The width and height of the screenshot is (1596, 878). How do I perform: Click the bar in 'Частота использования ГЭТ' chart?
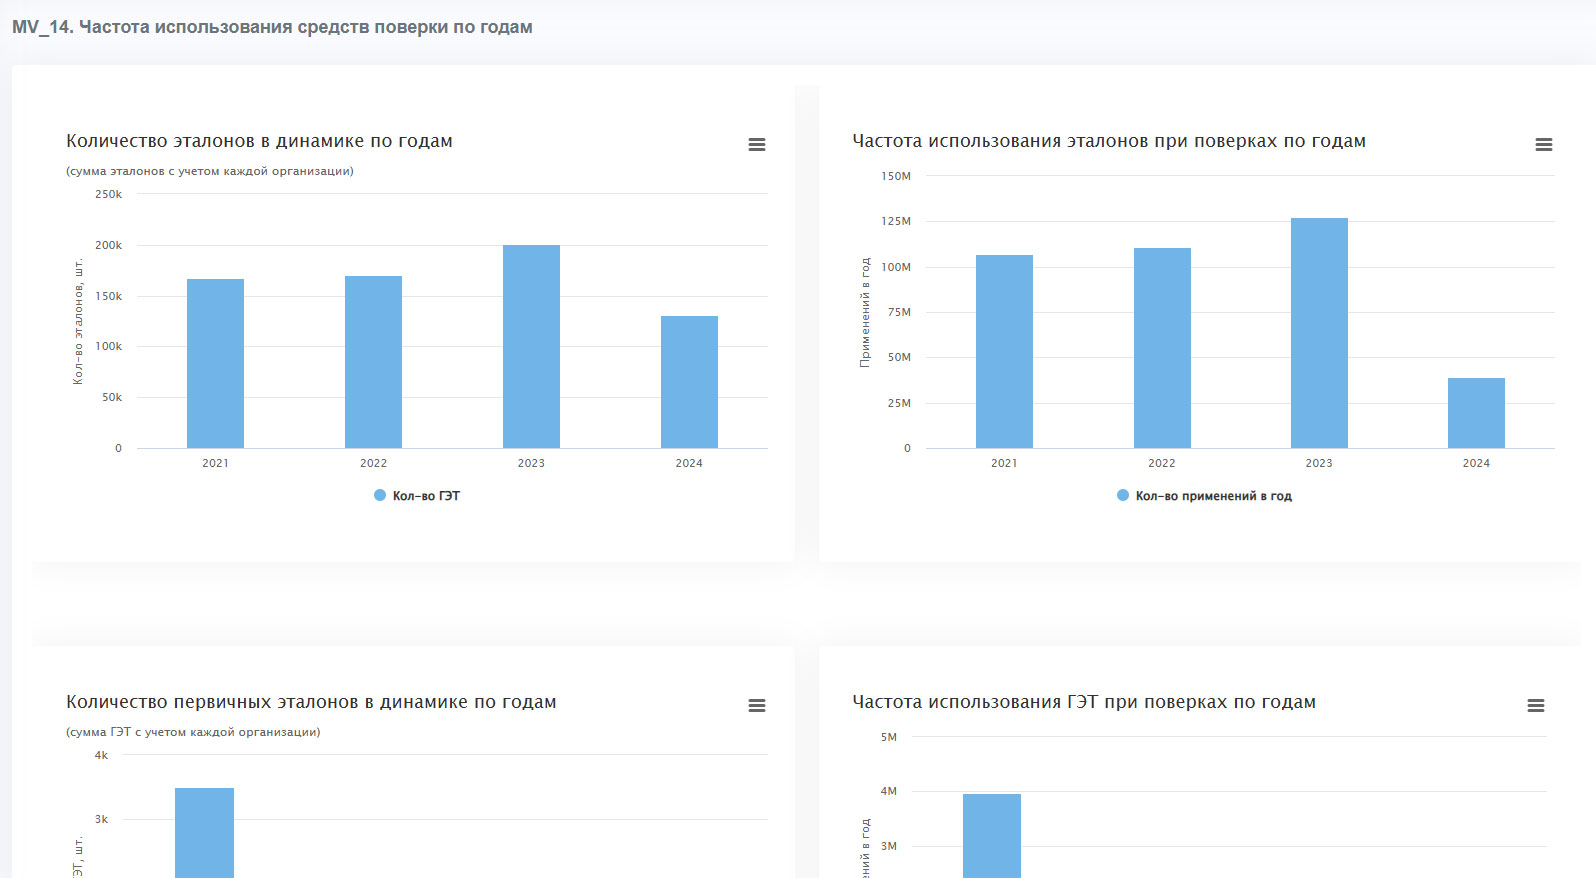point(992,836)
